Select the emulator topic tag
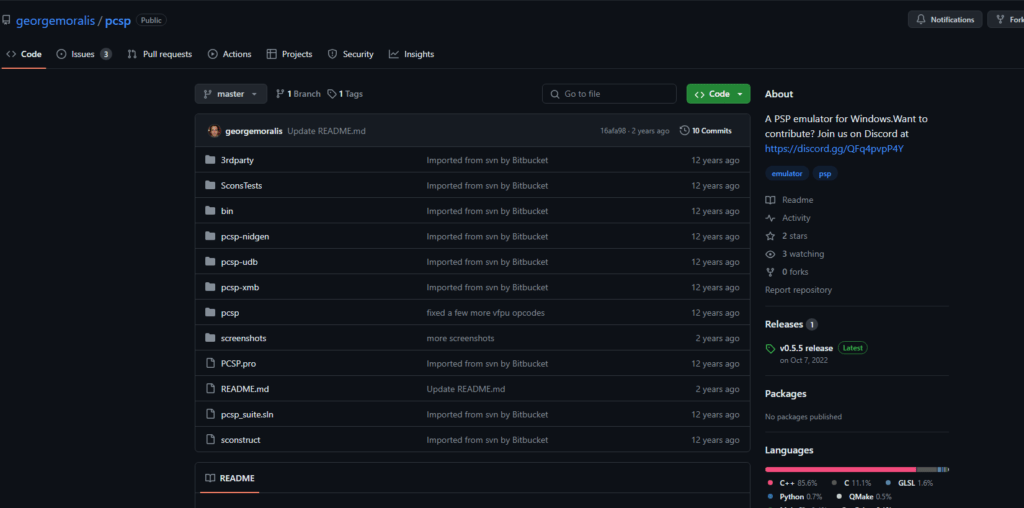The image size is (1024, 508). (x=787, y=174)
